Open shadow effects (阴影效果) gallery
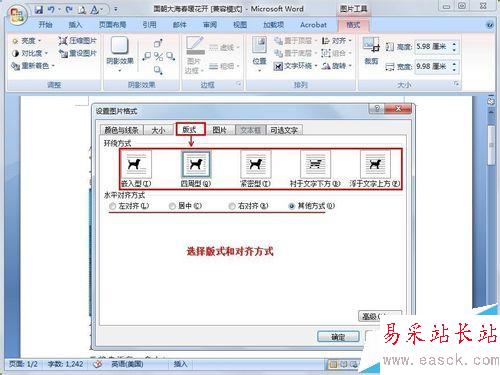The image size is (500, 375). click(120, 54)
